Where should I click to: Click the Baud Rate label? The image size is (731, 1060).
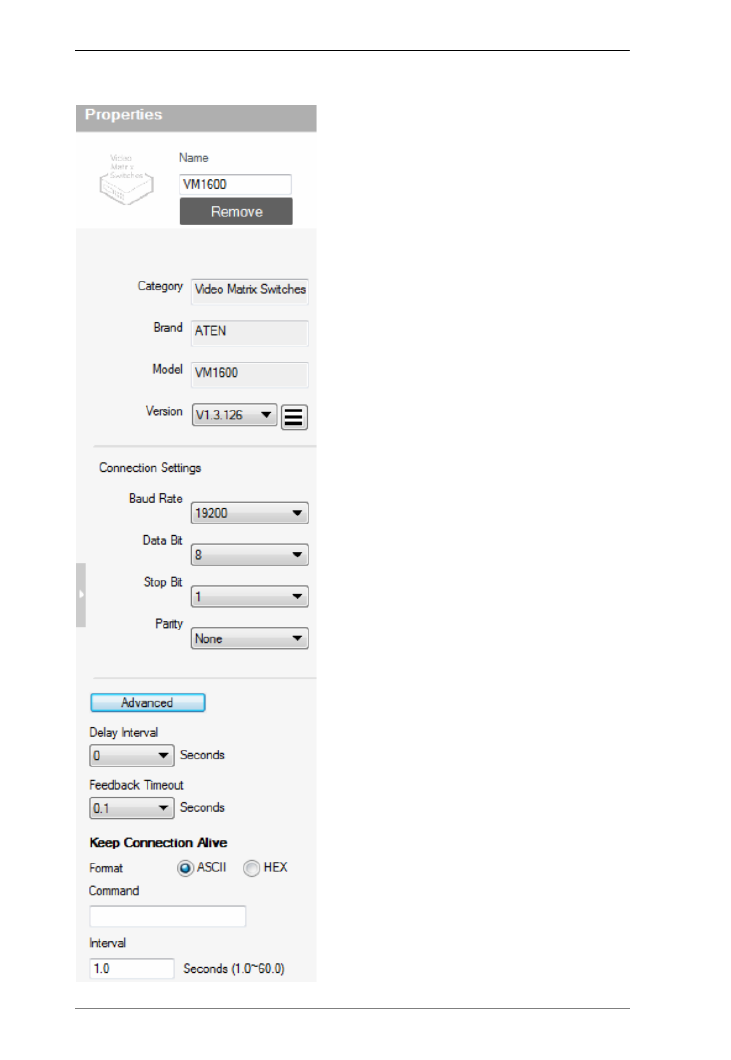click(x=156, y=499)
